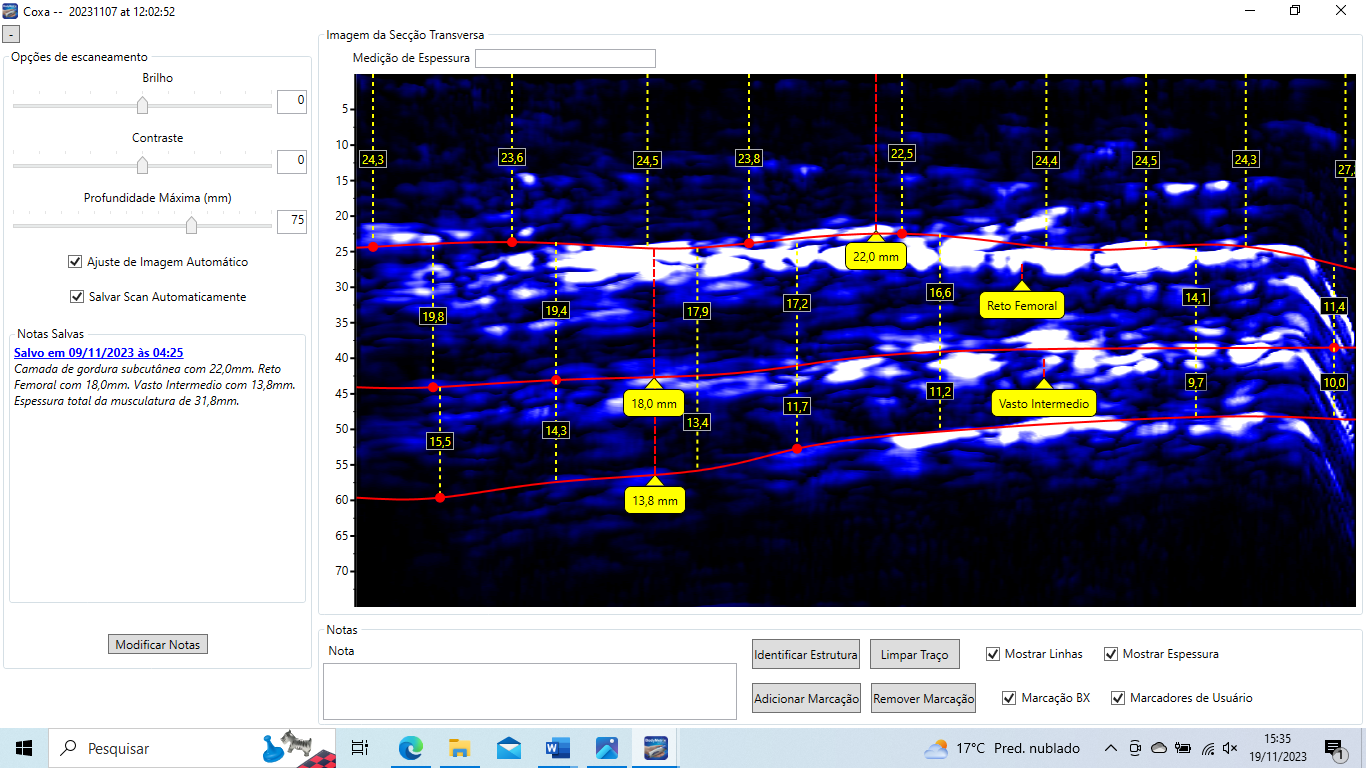This screenshot has height=768, width=1366.
Task: Click the Limpar Traço button
Action: tap(915, 655)
